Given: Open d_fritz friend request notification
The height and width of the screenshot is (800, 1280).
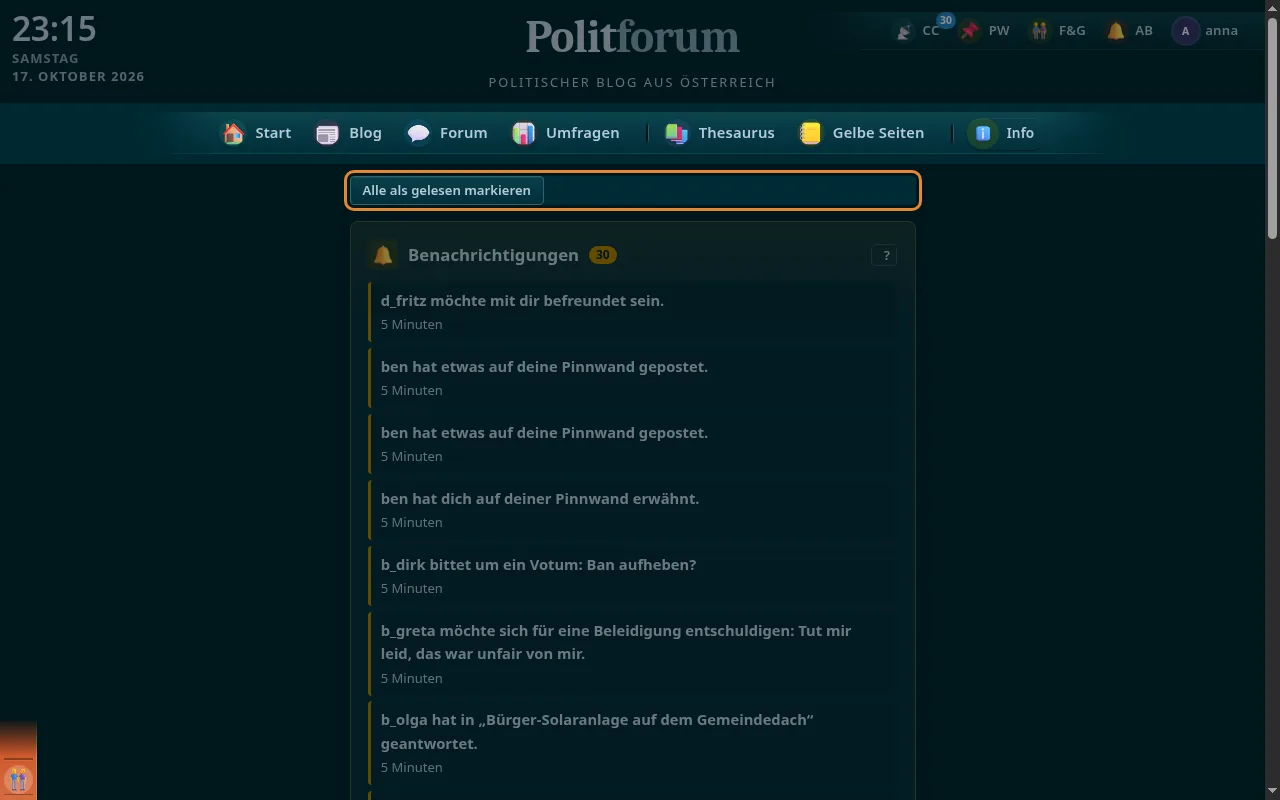Looking at the screenshot, I should coord(632,312).
